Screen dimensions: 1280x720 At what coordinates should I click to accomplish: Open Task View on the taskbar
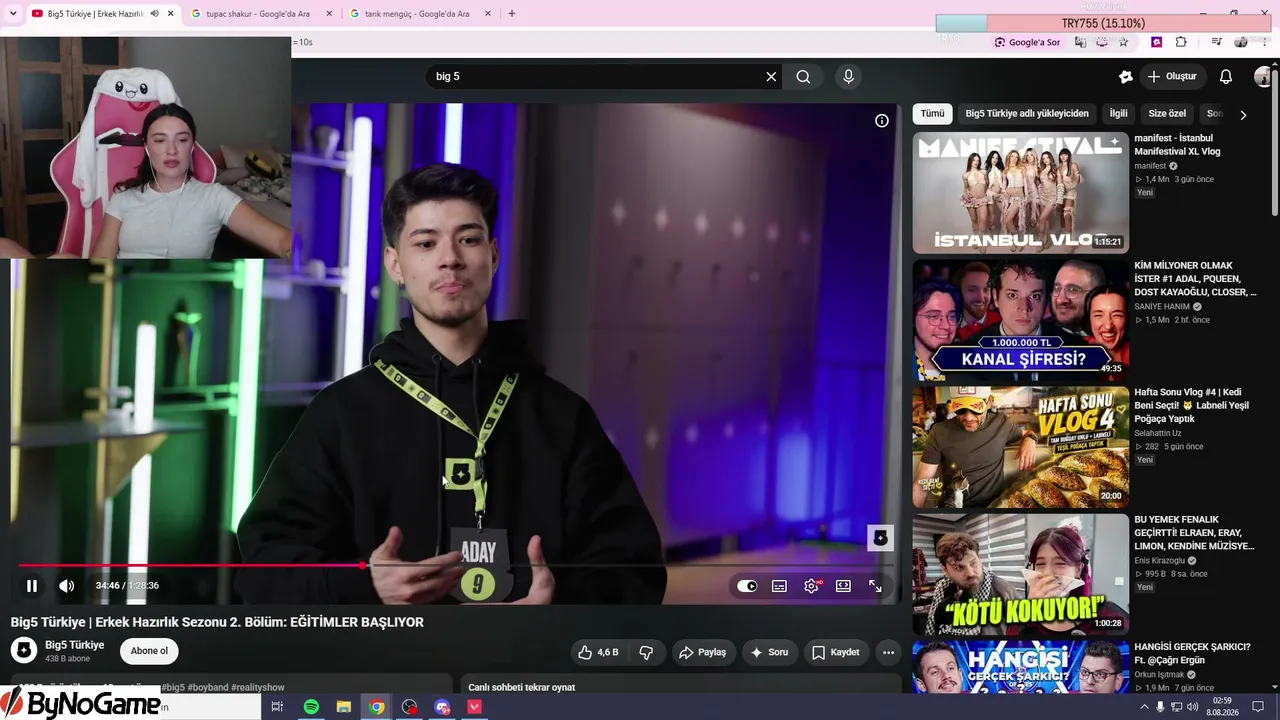point(277,707)
